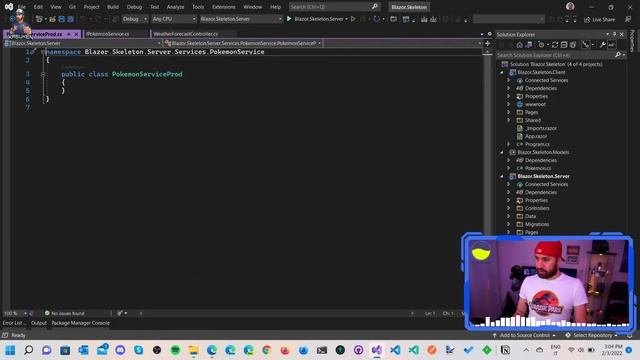Open the Output tab
Screen dimensions: 640x360
pos(39,323)
